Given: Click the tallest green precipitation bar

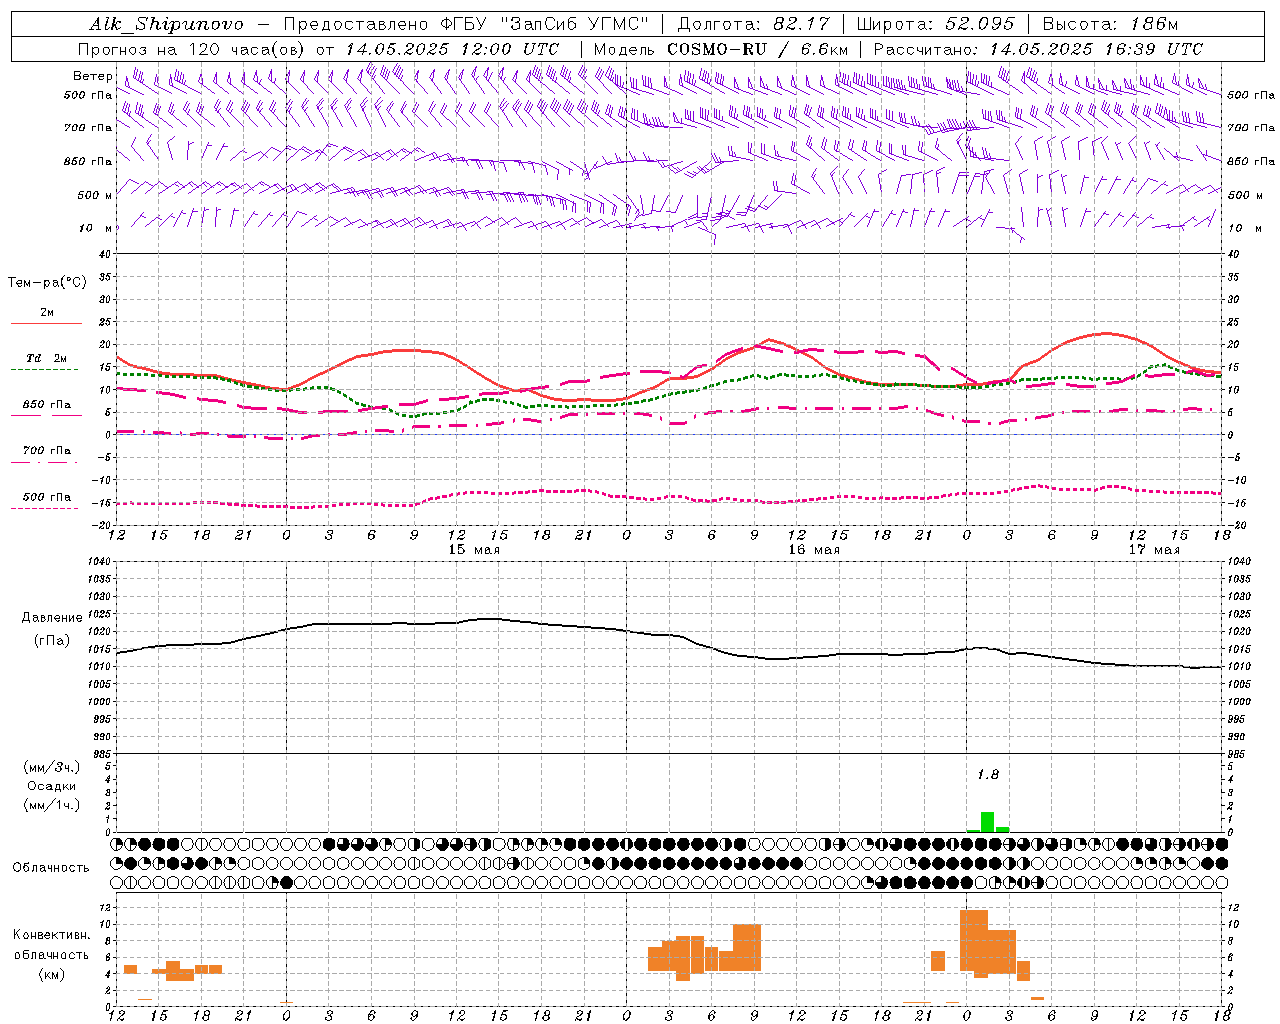Looking at the screenshot, I should click(x=987, y=822).
